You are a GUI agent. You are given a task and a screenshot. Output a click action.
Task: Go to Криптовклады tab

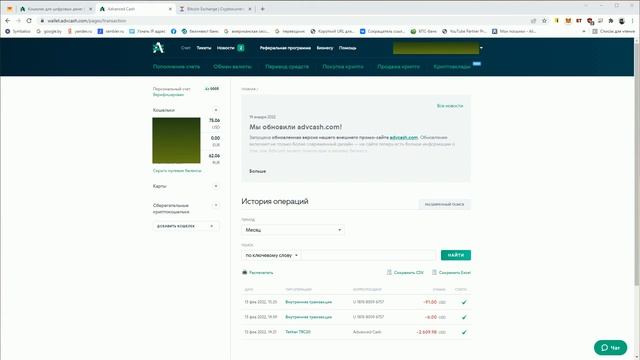click(x=452, y=67)
